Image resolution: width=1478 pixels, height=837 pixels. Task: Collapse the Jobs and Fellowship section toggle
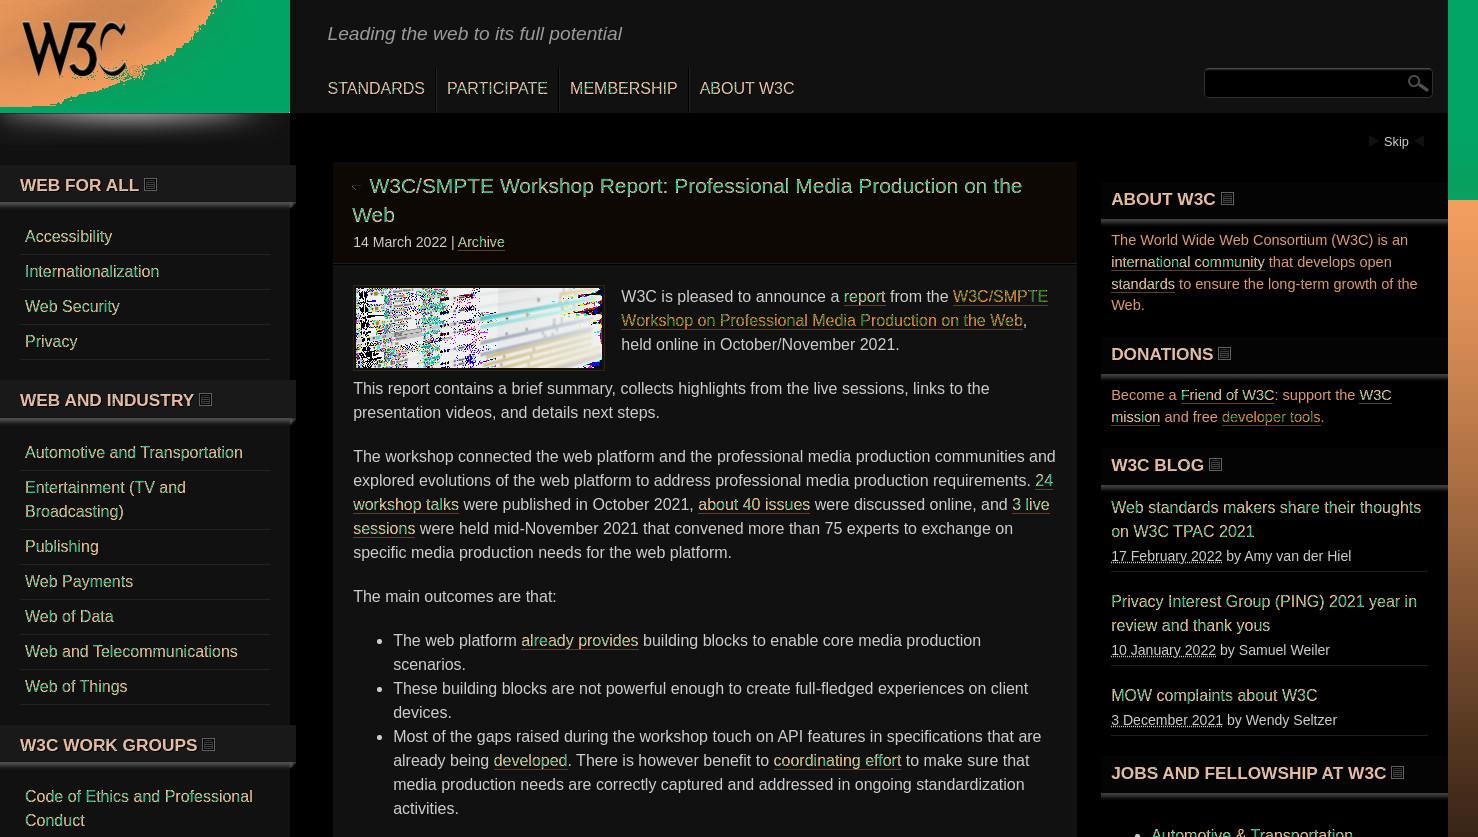click(1398, 773)
